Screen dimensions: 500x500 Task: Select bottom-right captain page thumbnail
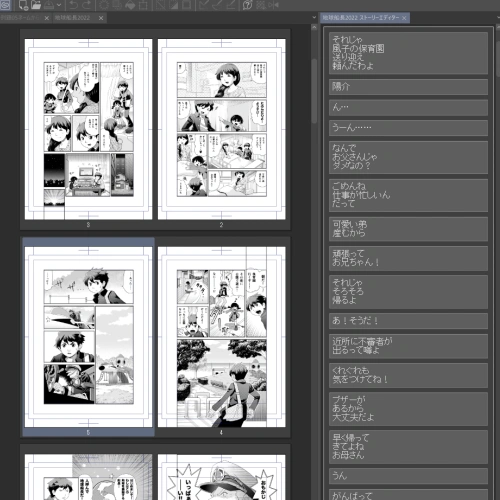click(x=221, y=477)
